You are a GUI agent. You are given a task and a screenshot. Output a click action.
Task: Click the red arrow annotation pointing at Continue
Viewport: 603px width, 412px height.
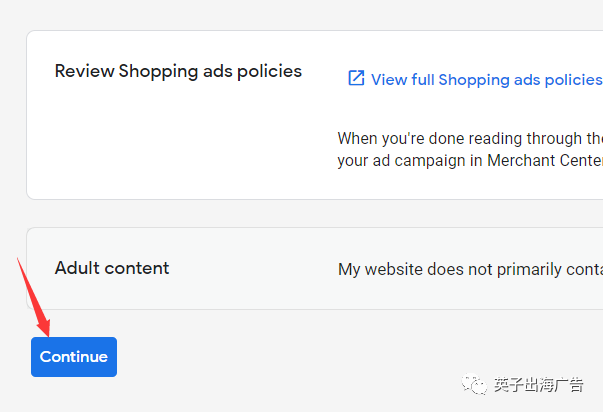click(34, 297)
